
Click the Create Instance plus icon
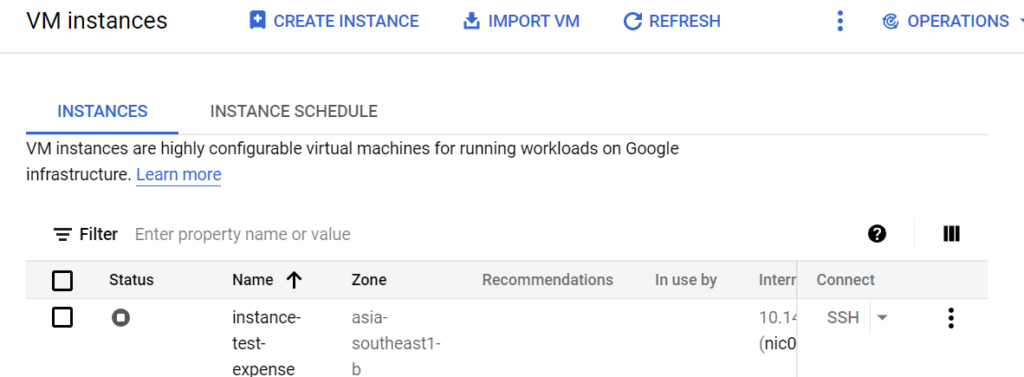pos(257,21)
